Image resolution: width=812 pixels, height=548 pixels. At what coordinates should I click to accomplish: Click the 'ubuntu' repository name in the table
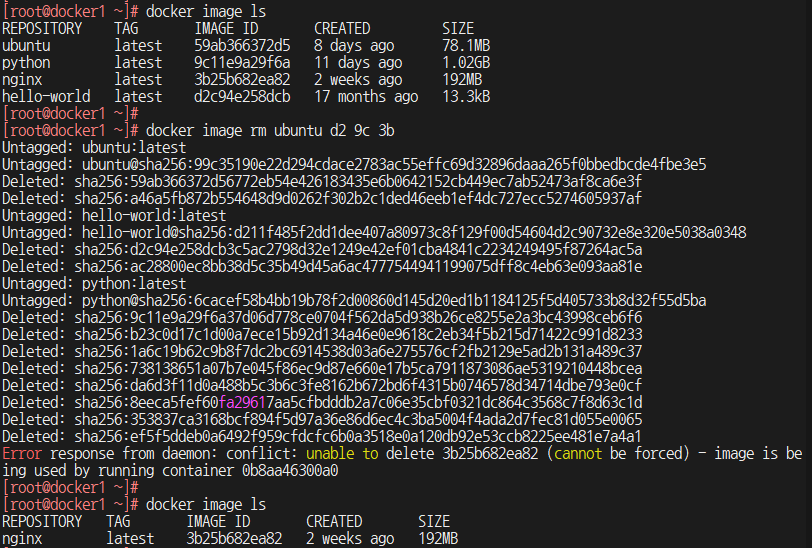tap(26, 46)
